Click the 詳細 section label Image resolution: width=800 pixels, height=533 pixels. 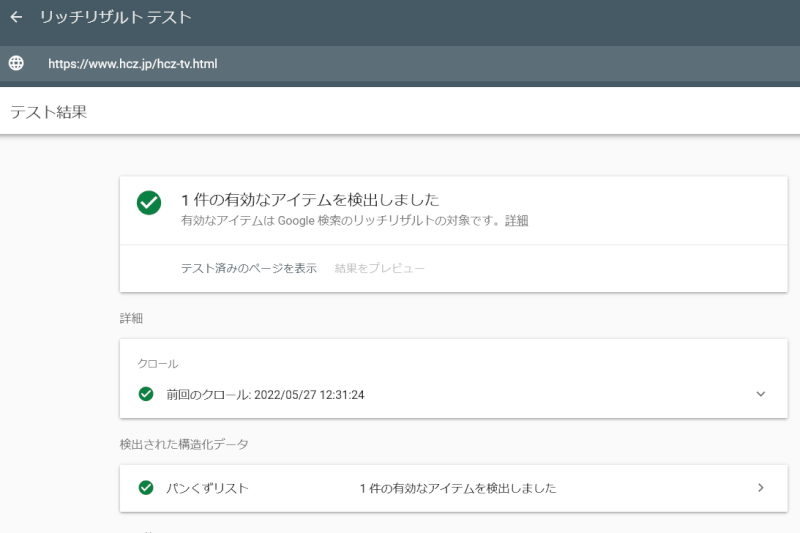click(x=131, y=318)
